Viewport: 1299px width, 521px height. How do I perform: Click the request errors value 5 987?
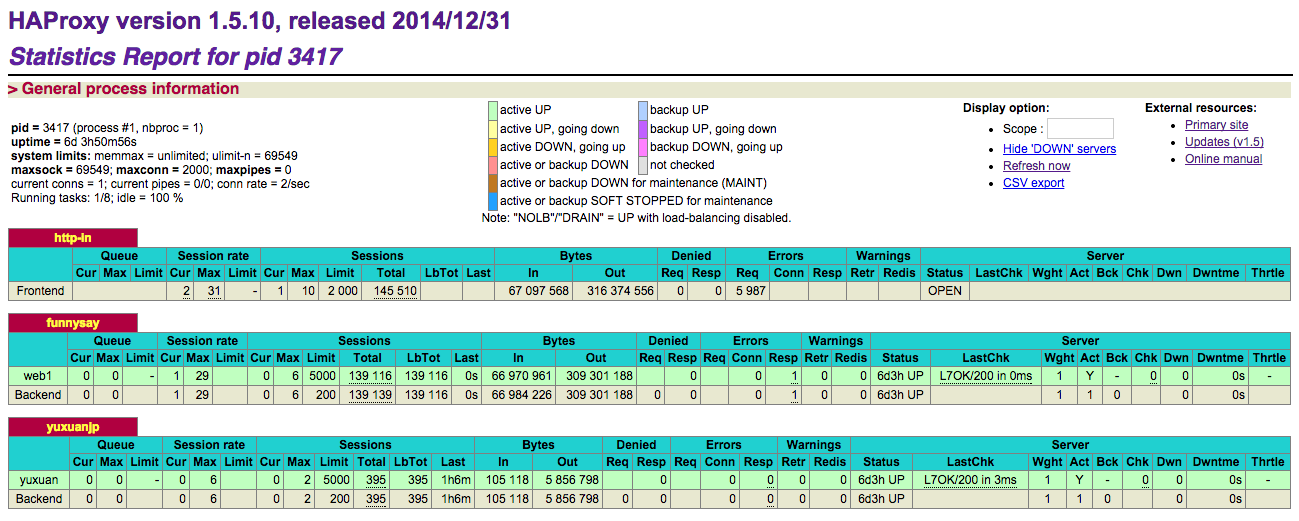(x=750, y=291)
